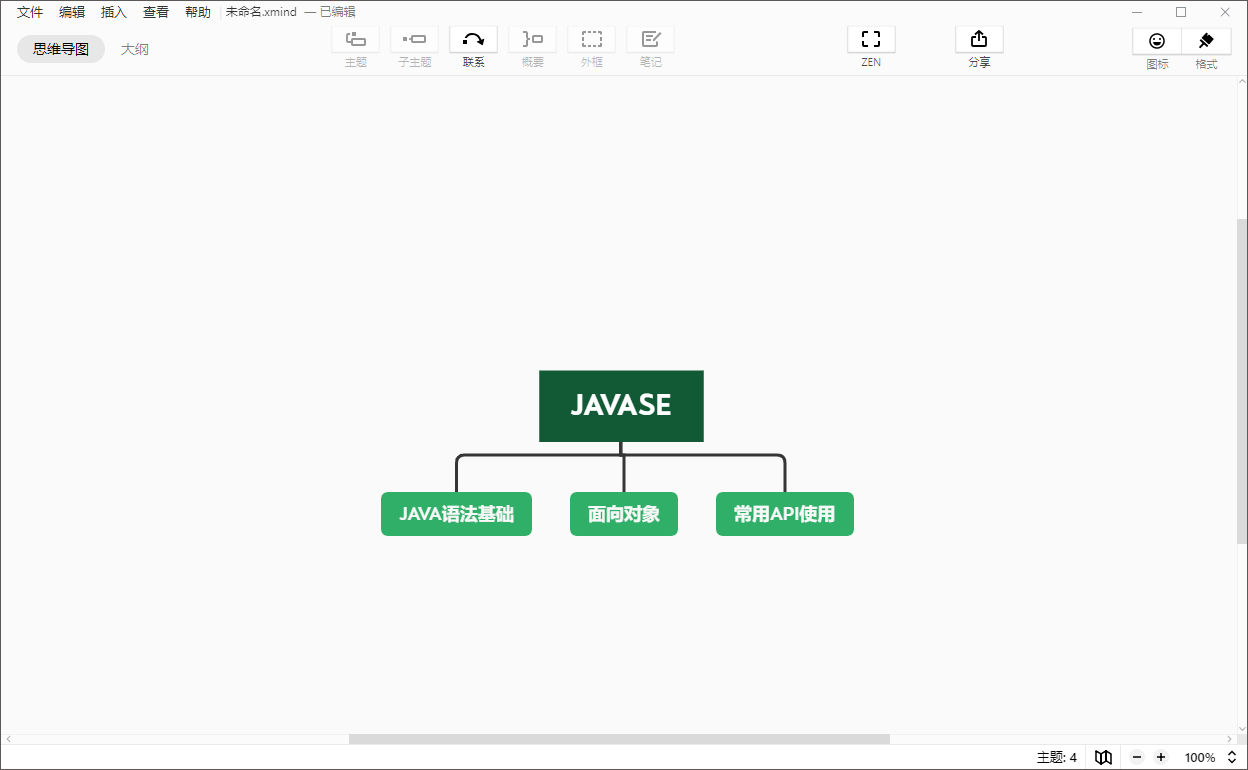Click the Note (笔记) toolbar icon

point(650,40)
